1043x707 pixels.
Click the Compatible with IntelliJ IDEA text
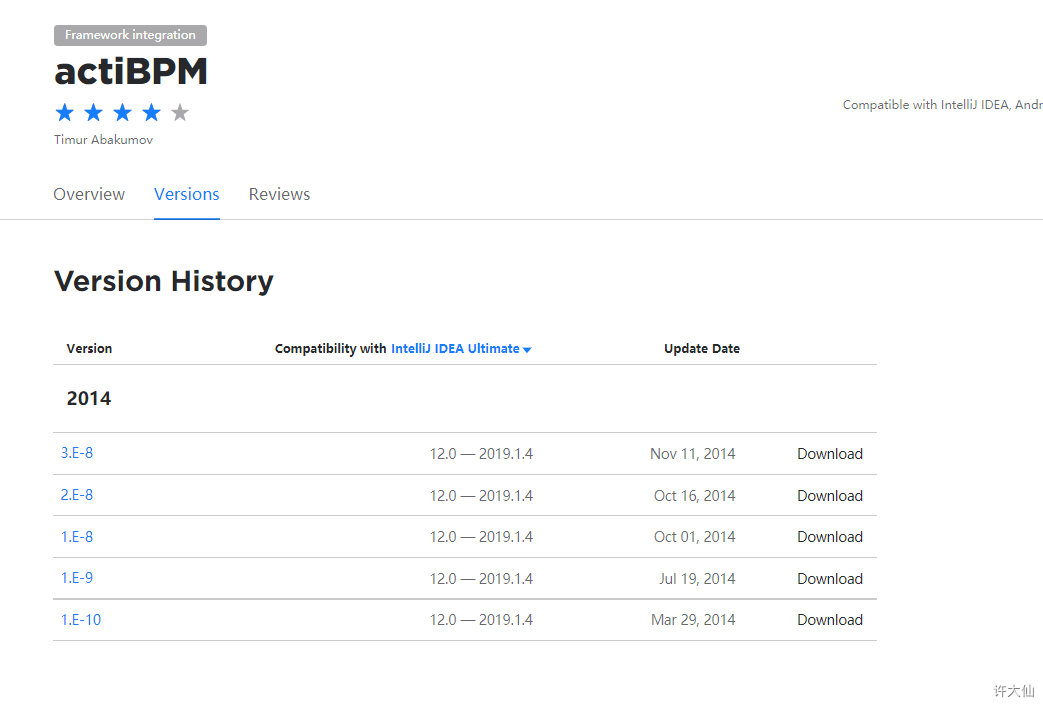[x=943, y=105]
